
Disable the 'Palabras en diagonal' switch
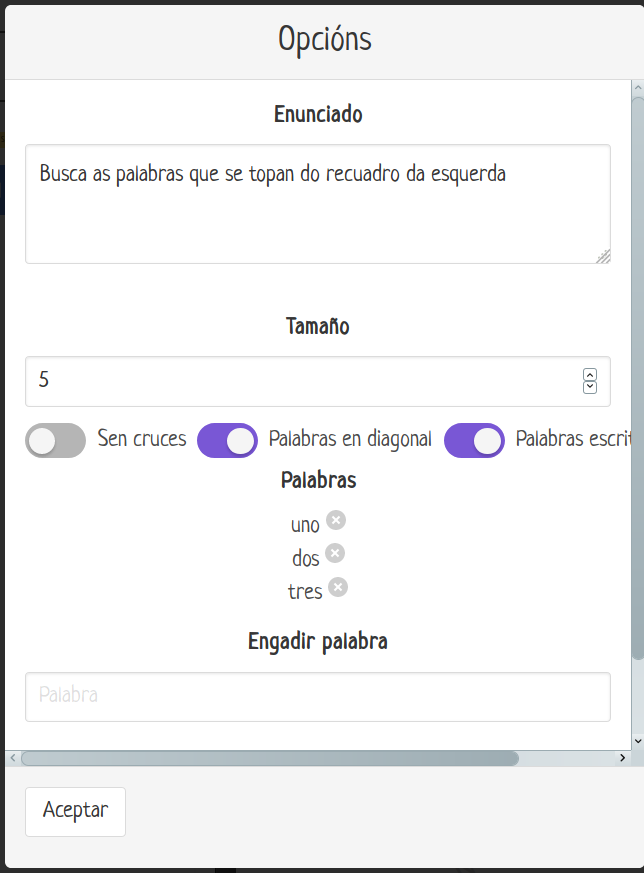pyautogui.click(x=227, y=440)
